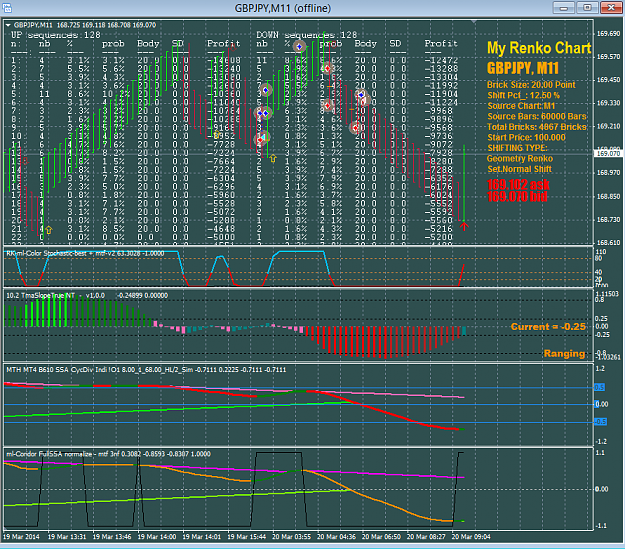Select 'Geometry Renko' label
The width and height of the screenshot is (625, 549).
[519, 159]
